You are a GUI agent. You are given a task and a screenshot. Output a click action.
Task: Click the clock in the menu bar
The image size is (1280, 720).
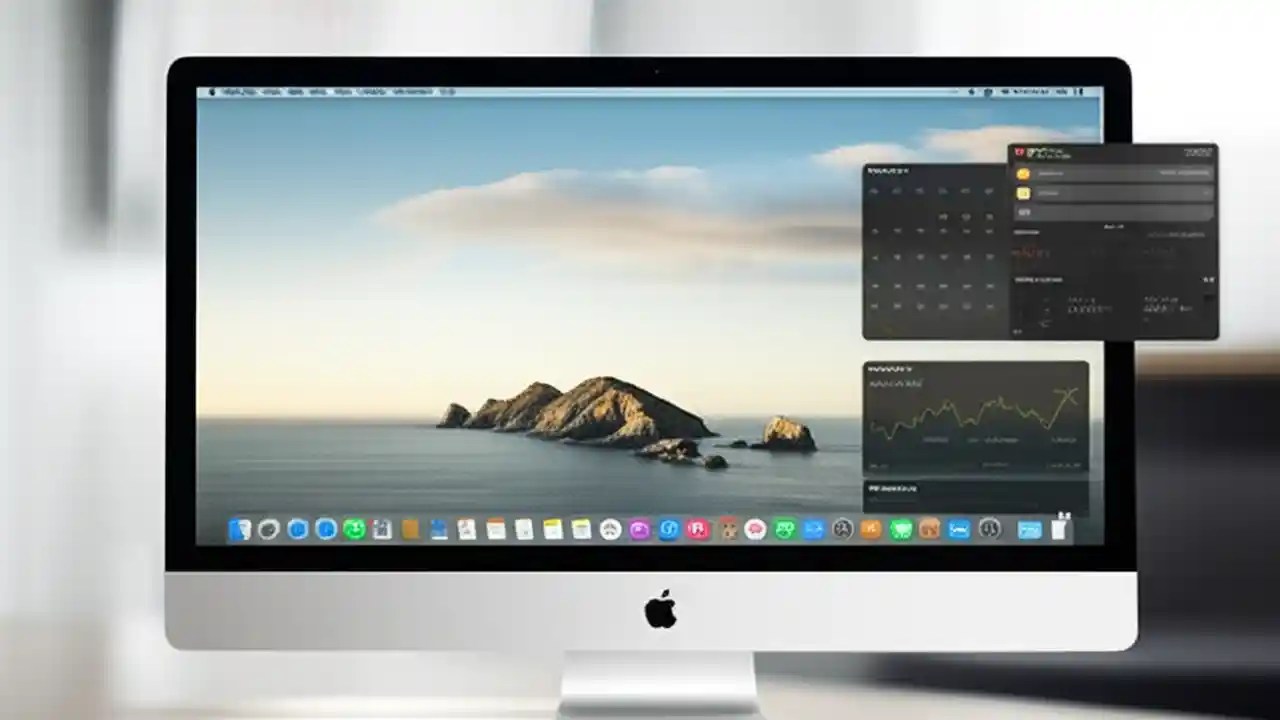coord(1030,90)
